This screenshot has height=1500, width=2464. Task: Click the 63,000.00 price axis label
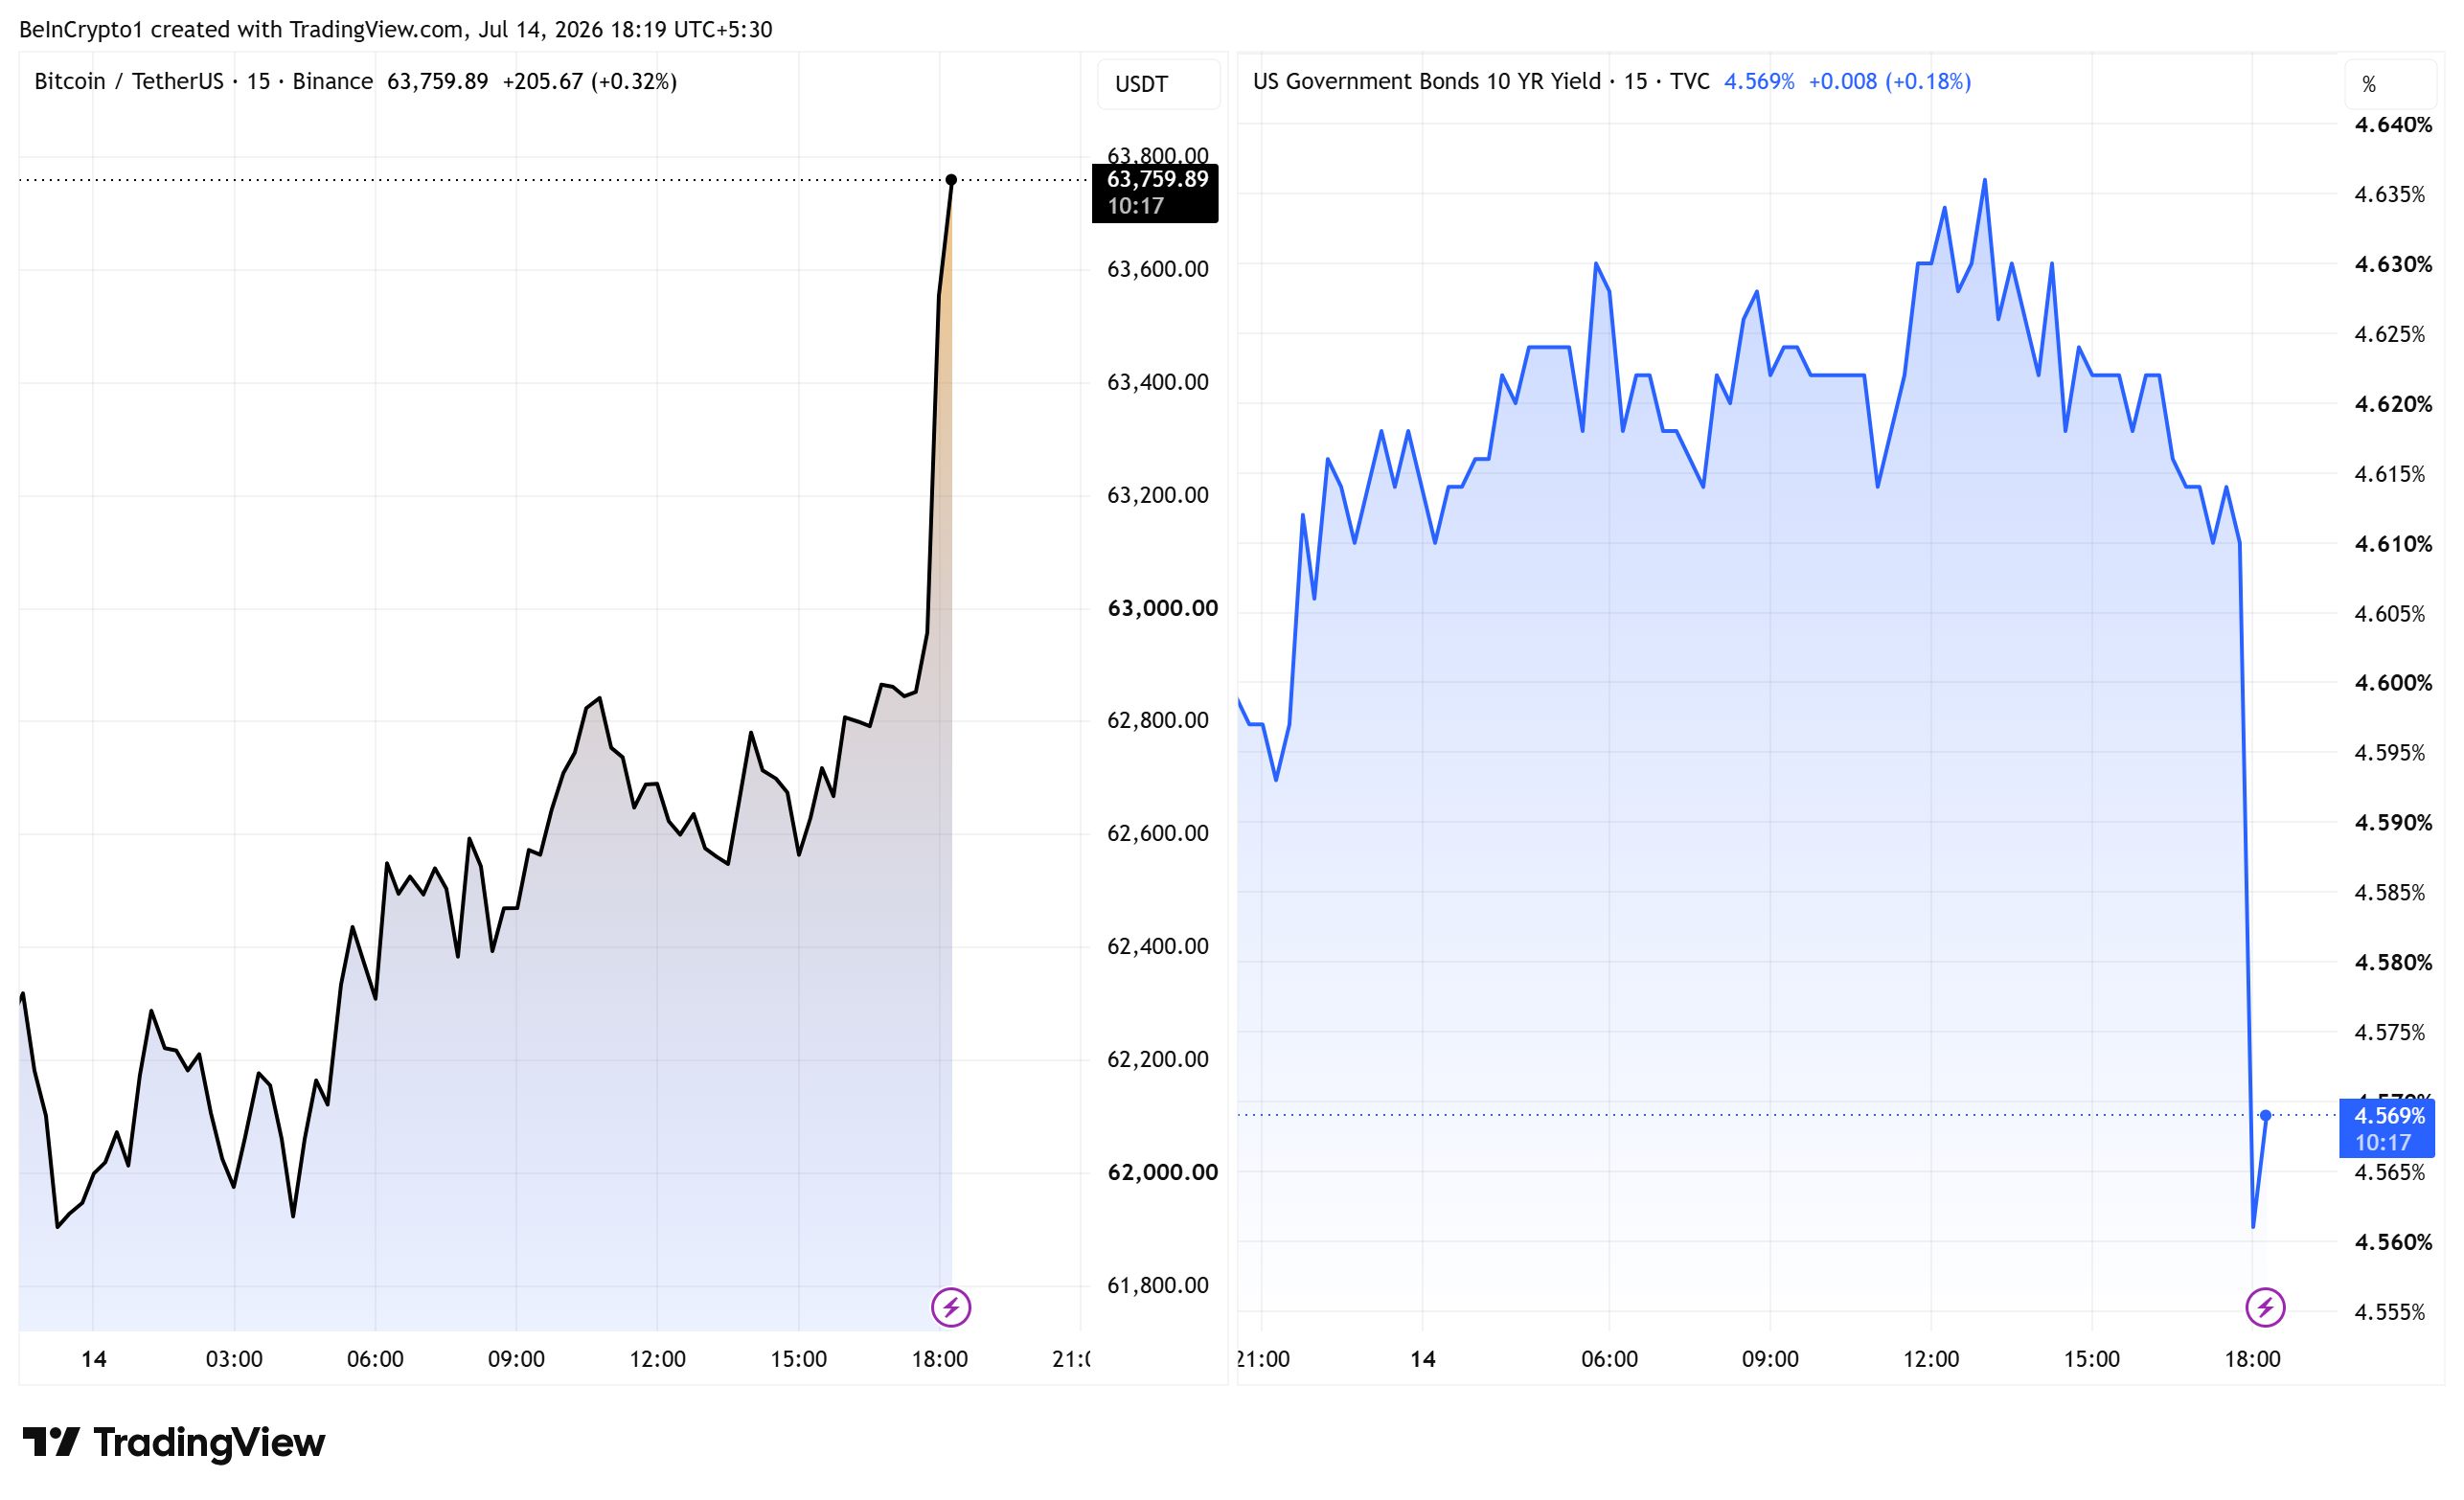(x=1163, y=608)
